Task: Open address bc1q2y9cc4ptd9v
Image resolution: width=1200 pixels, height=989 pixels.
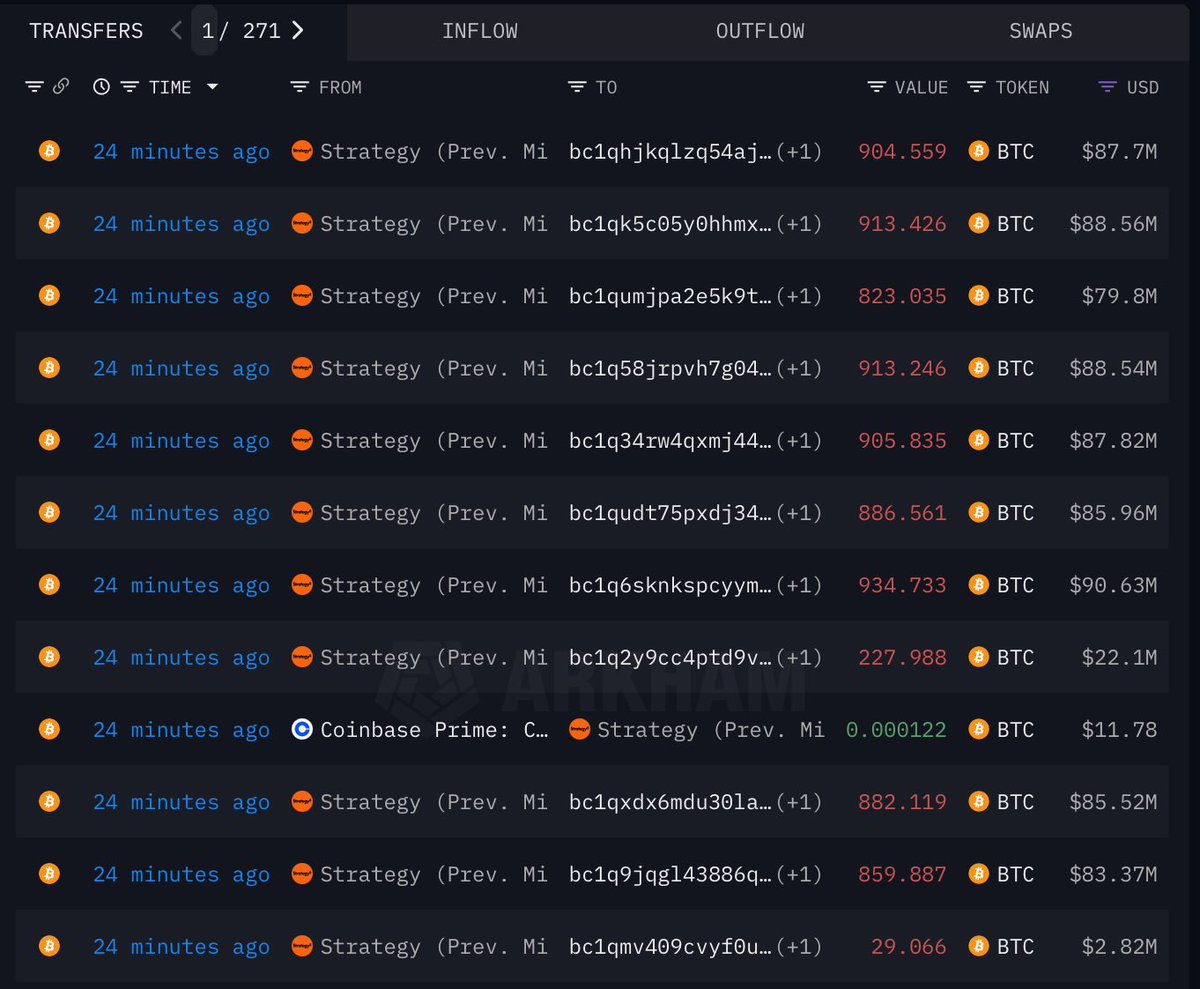Action: point(670,658)
